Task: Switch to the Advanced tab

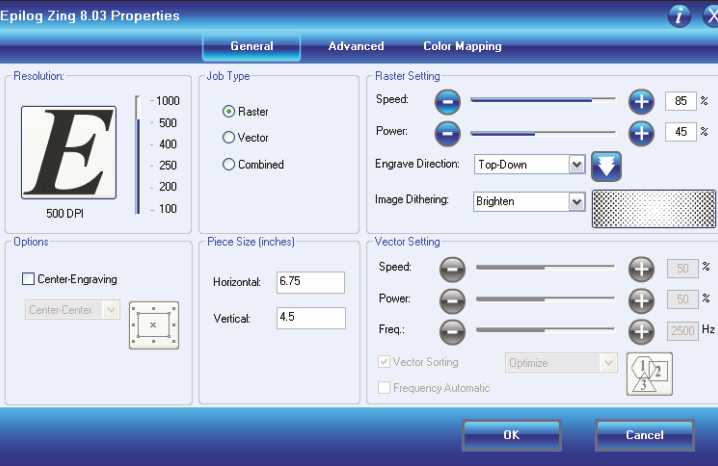Action: click(x=356, y=46)
